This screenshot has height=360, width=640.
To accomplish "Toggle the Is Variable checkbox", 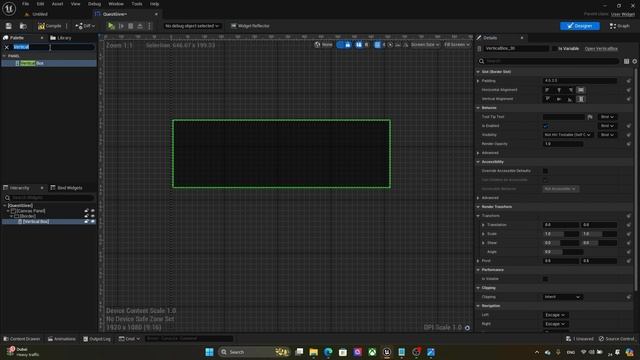I will point(554,49).
